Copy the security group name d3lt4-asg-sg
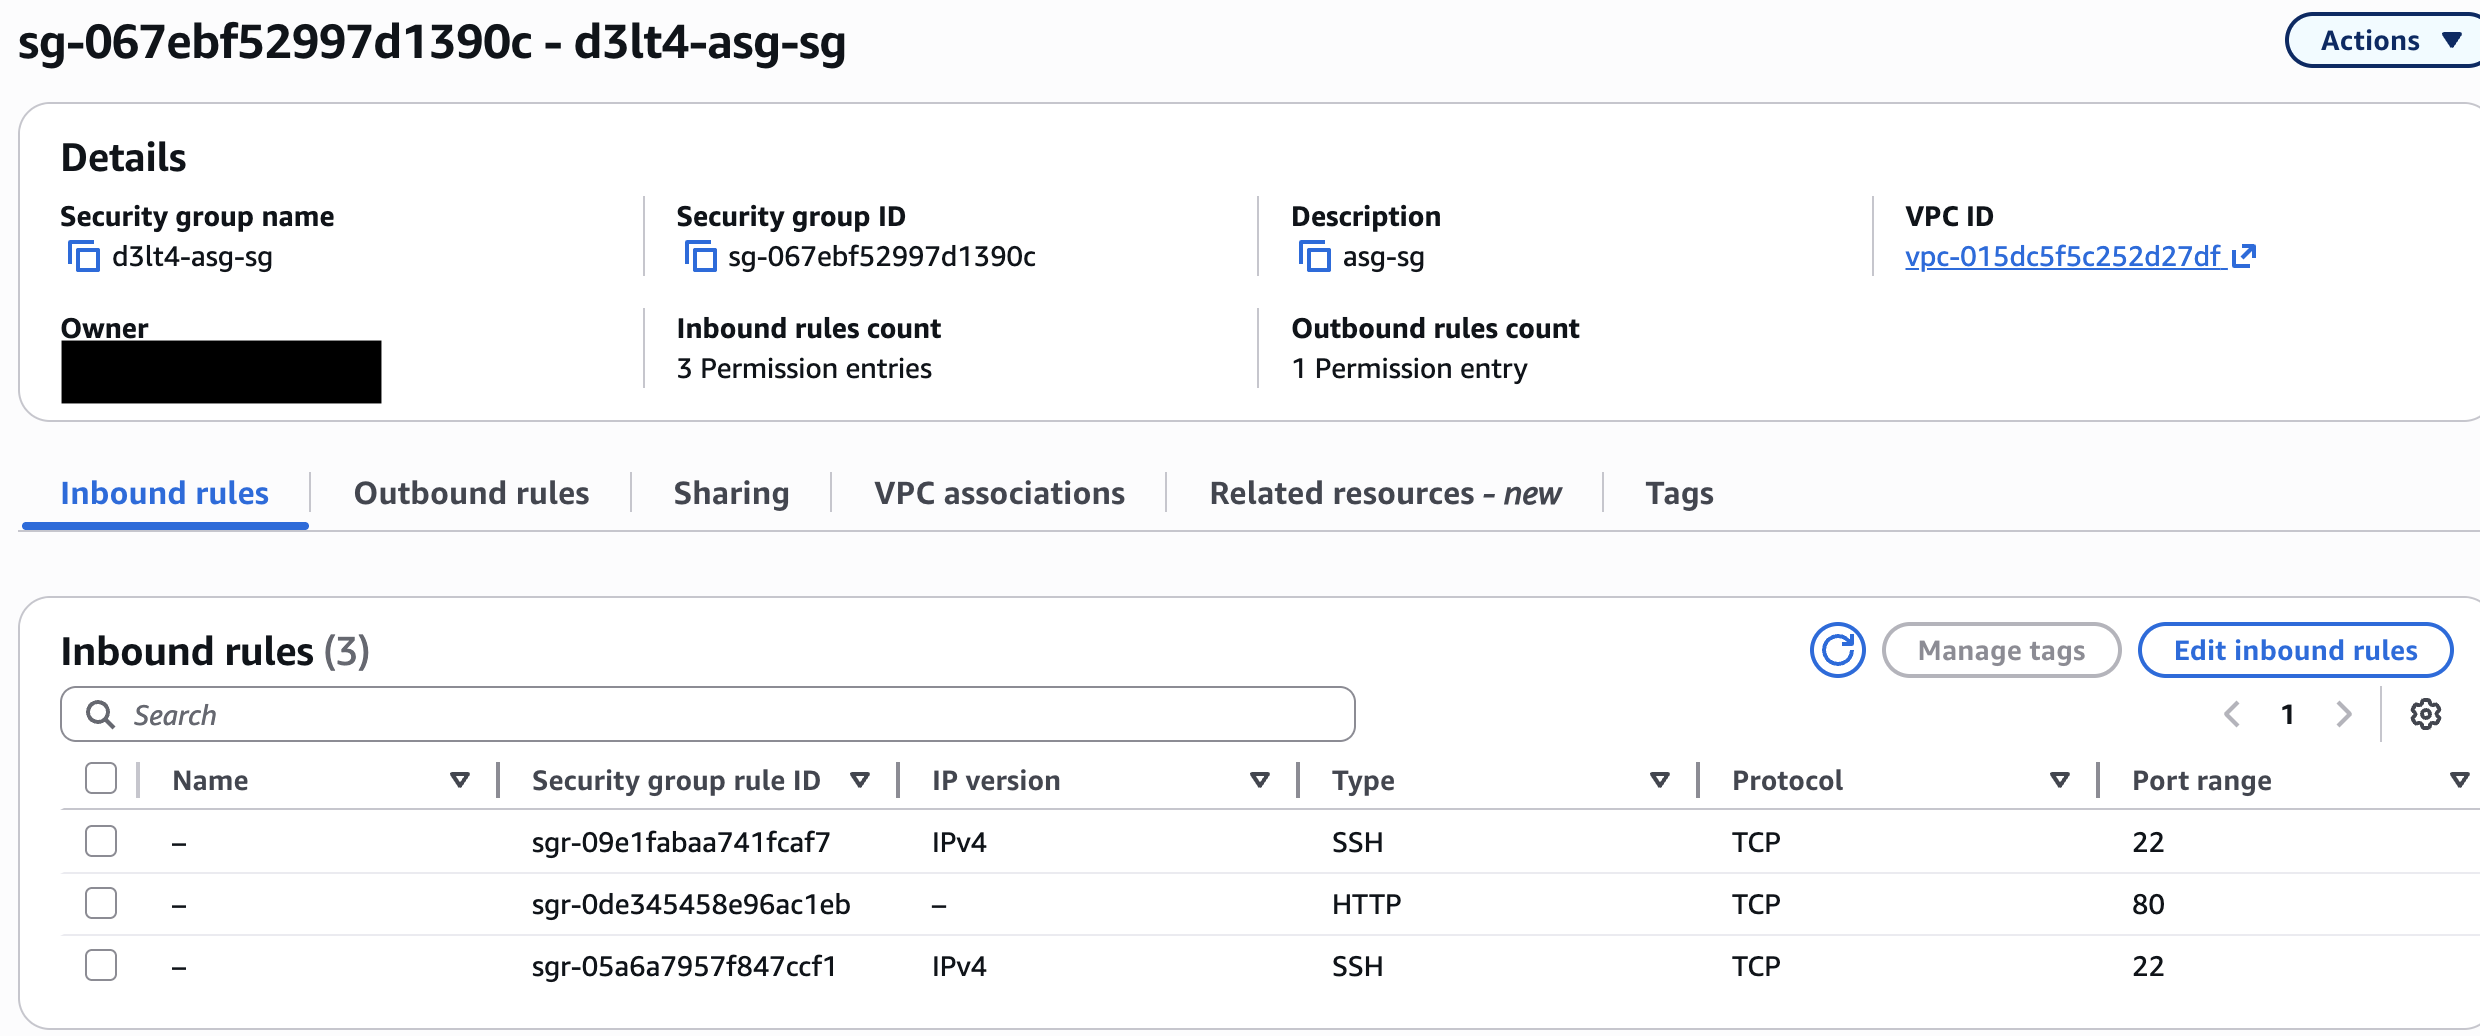Screen dimensions: 2480x1036 (84, 257)
